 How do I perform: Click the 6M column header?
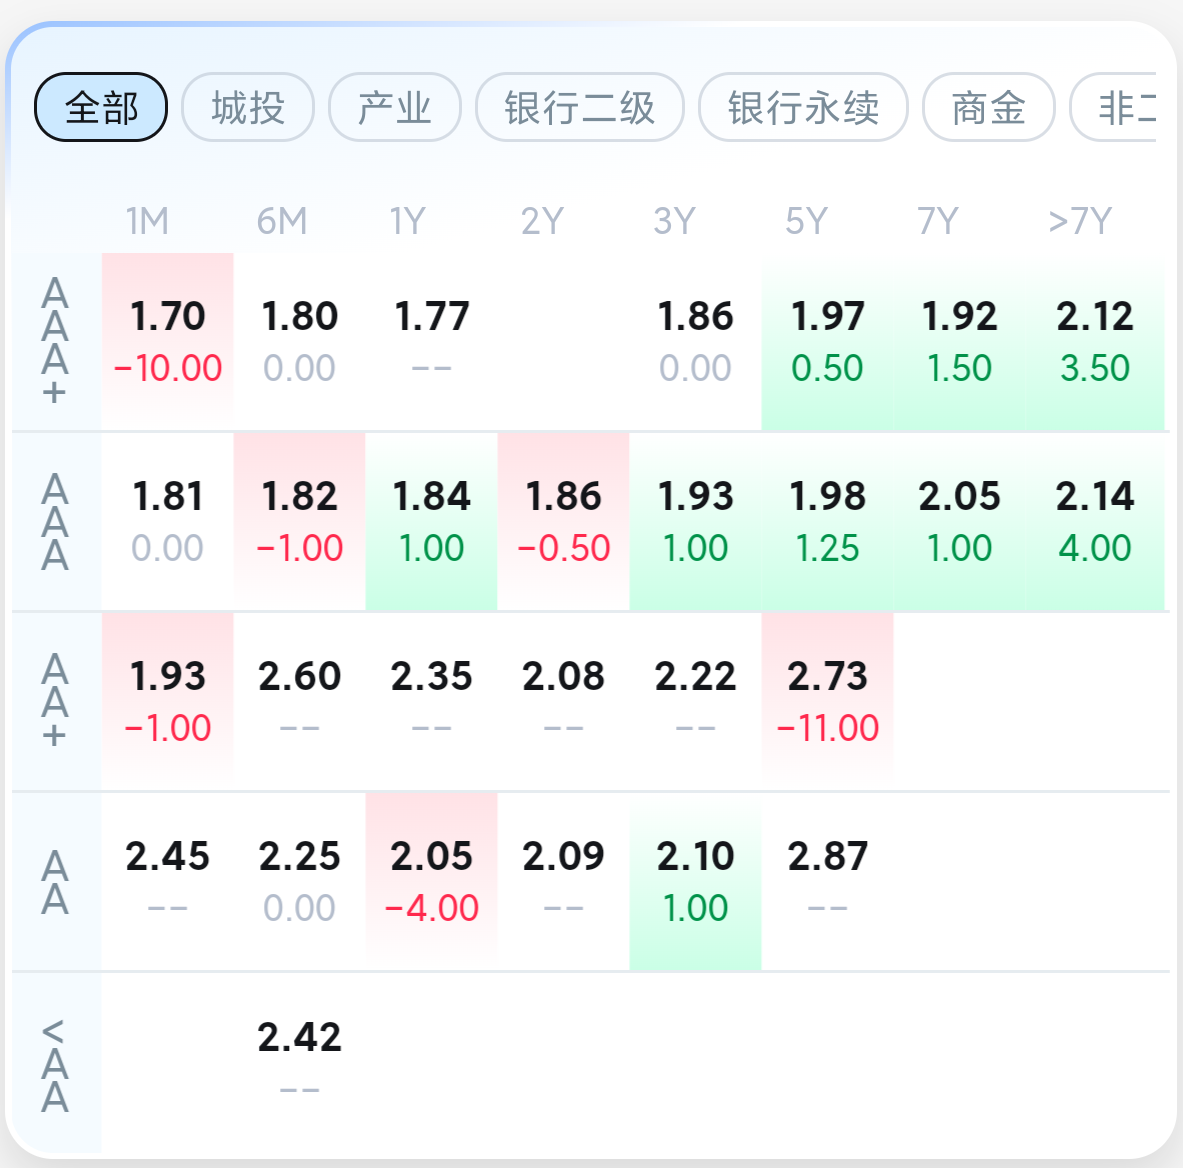(280, 220)
